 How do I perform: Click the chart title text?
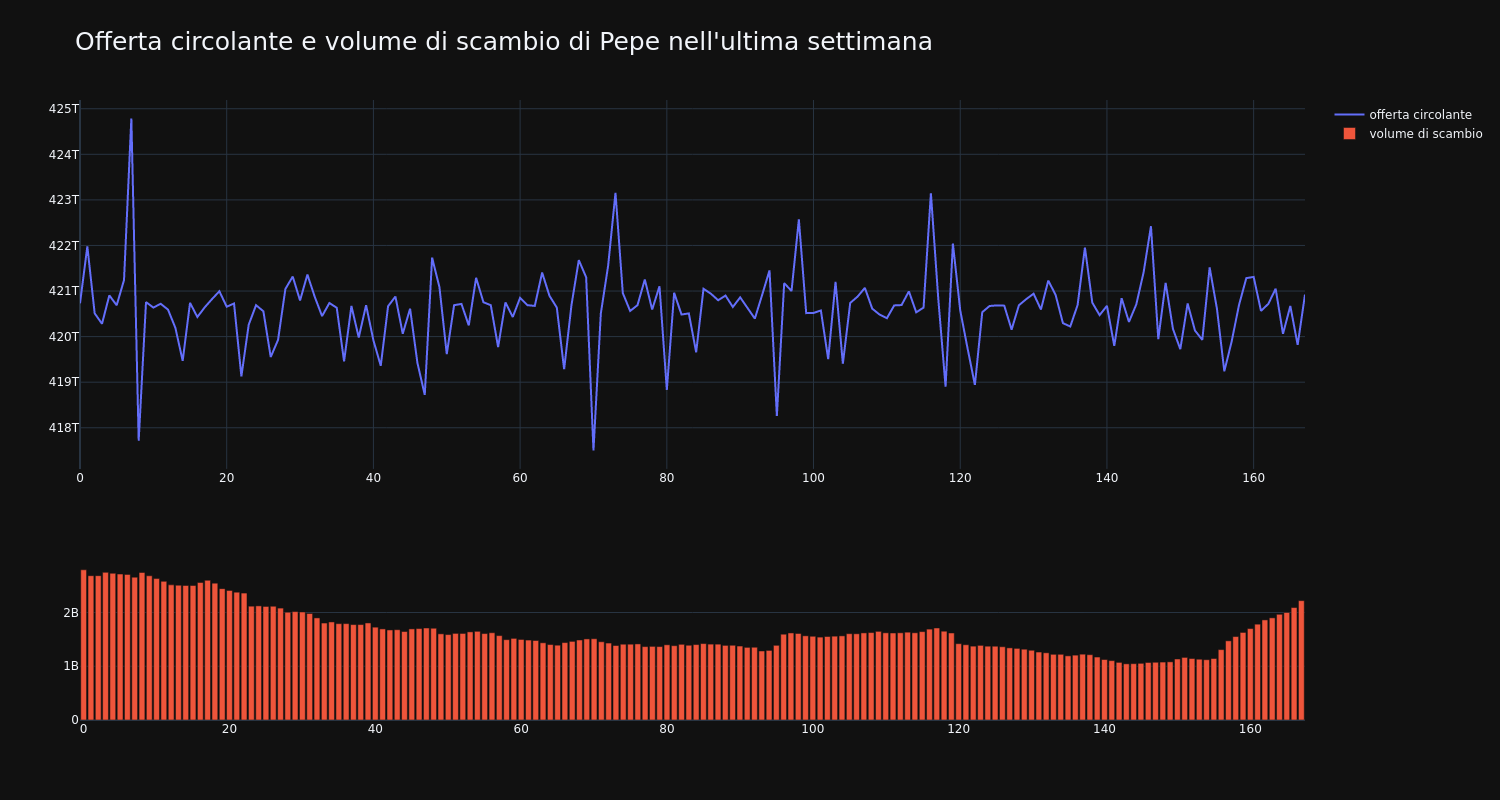click(504, 42)
